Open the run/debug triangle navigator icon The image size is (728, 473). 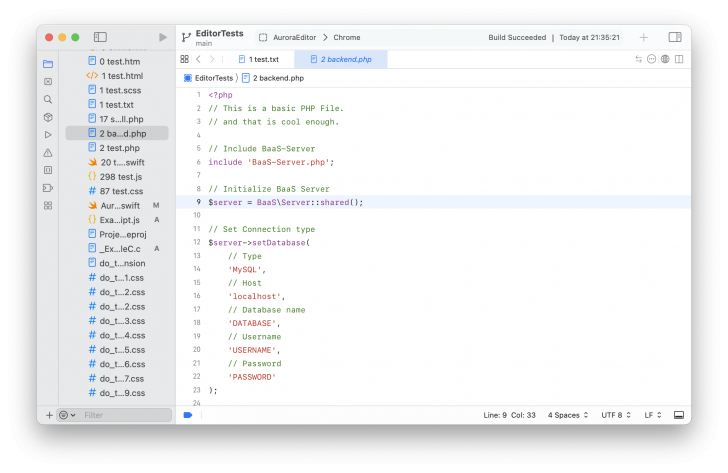pyautogui.click(x=48, y=135)
